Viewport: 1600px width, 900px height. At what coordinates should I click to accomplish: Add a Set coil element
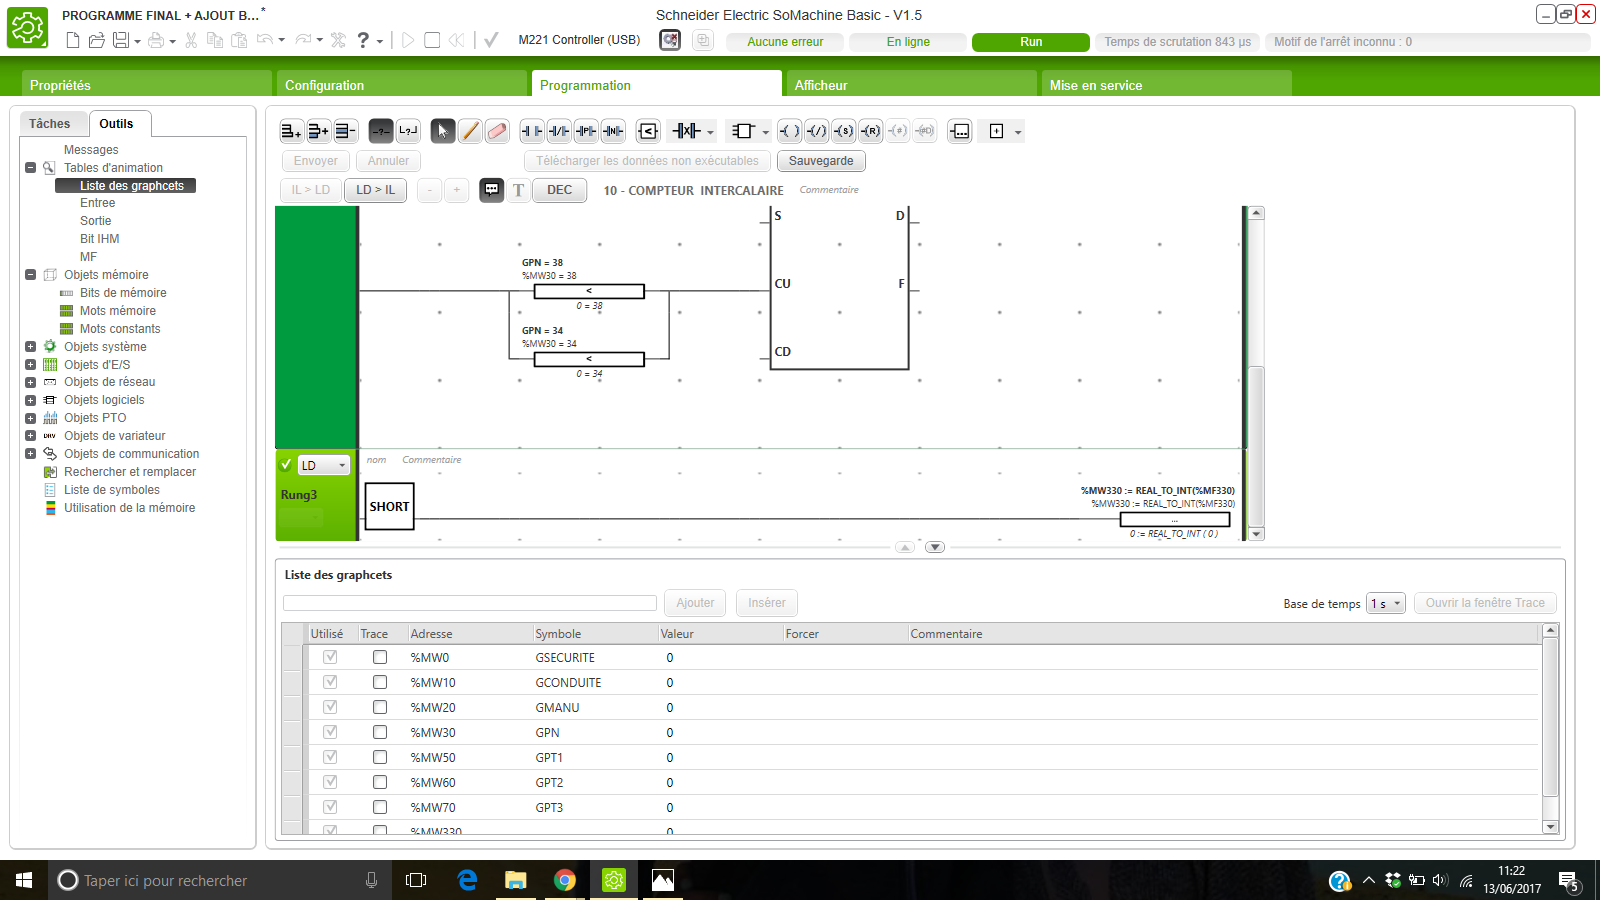tap(844, 131)
